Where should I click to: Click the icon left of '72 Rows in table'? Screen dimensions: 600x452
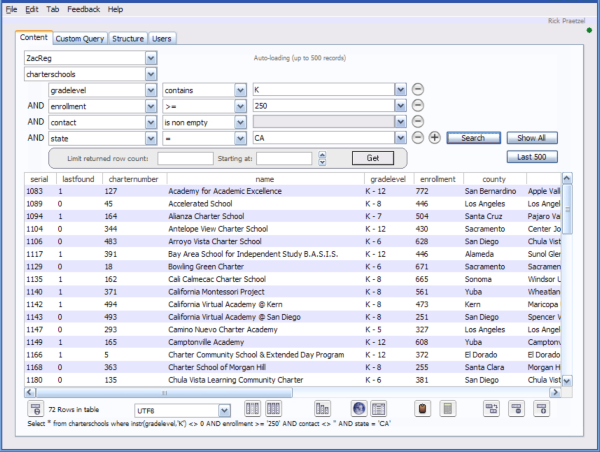pos(35,409)
